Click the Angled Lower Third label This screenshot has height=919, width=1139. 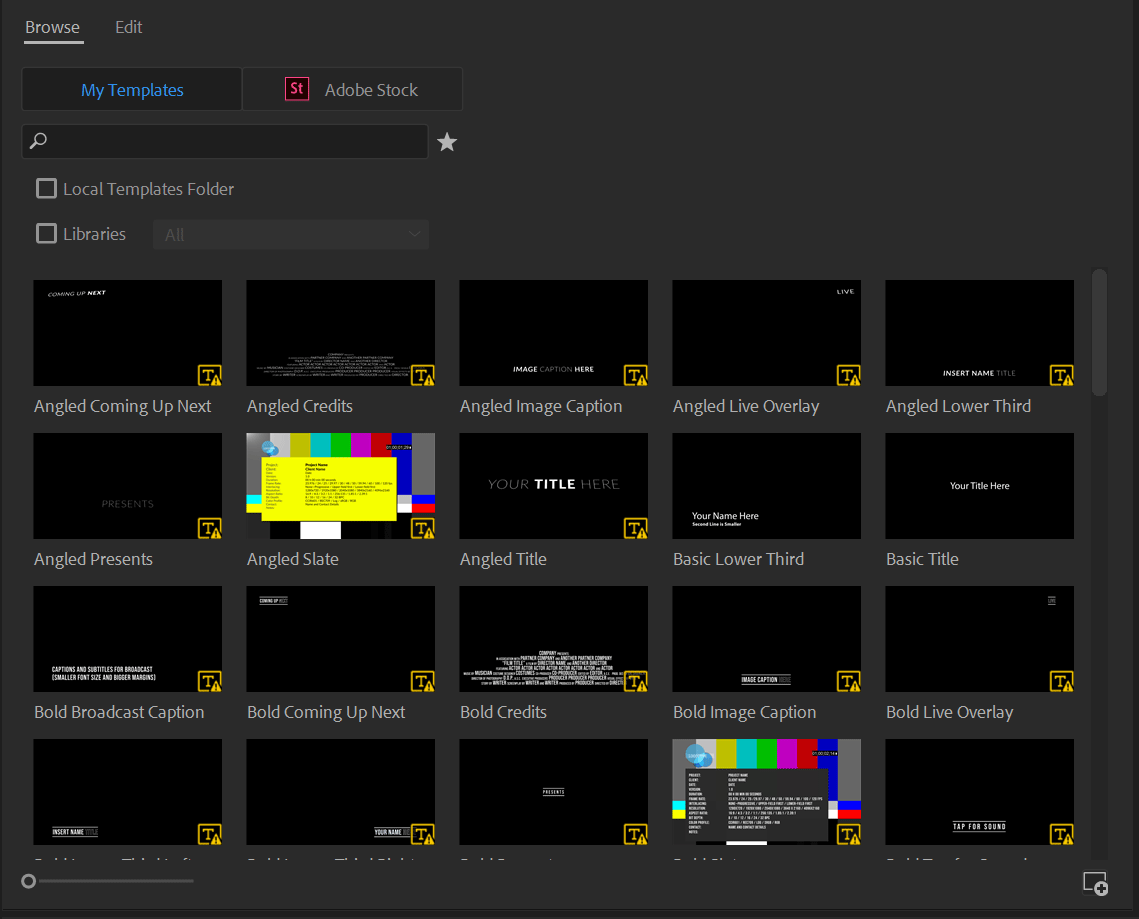(x=958, y=406)
